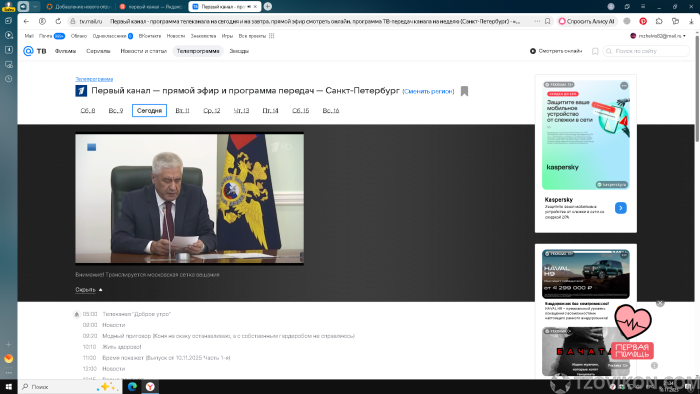Select the 'Вс, 9' date tab

(116, 110)
